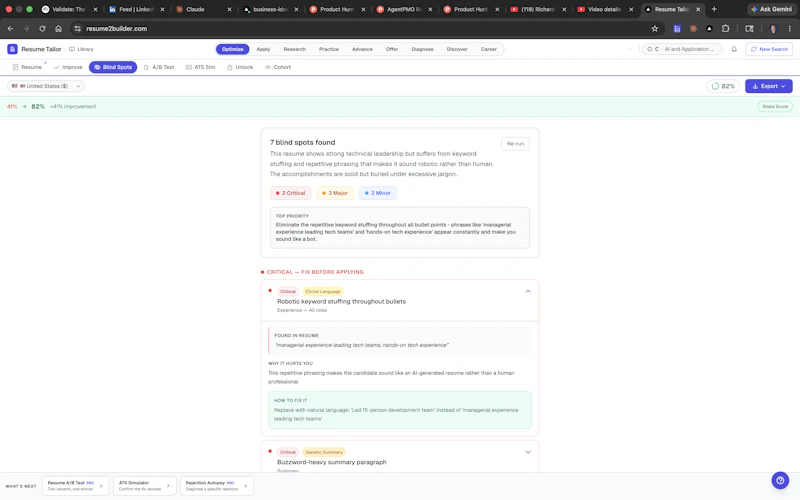The image size is (800, 500).
Task: Filter by 2 Critical badge
Action: tap(290, 193)
